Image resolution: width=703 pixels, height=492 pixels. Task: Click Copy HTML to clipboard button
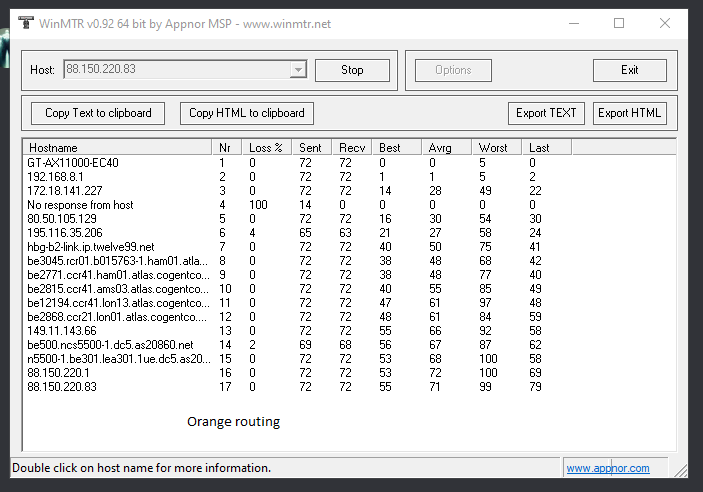point(247,113)
